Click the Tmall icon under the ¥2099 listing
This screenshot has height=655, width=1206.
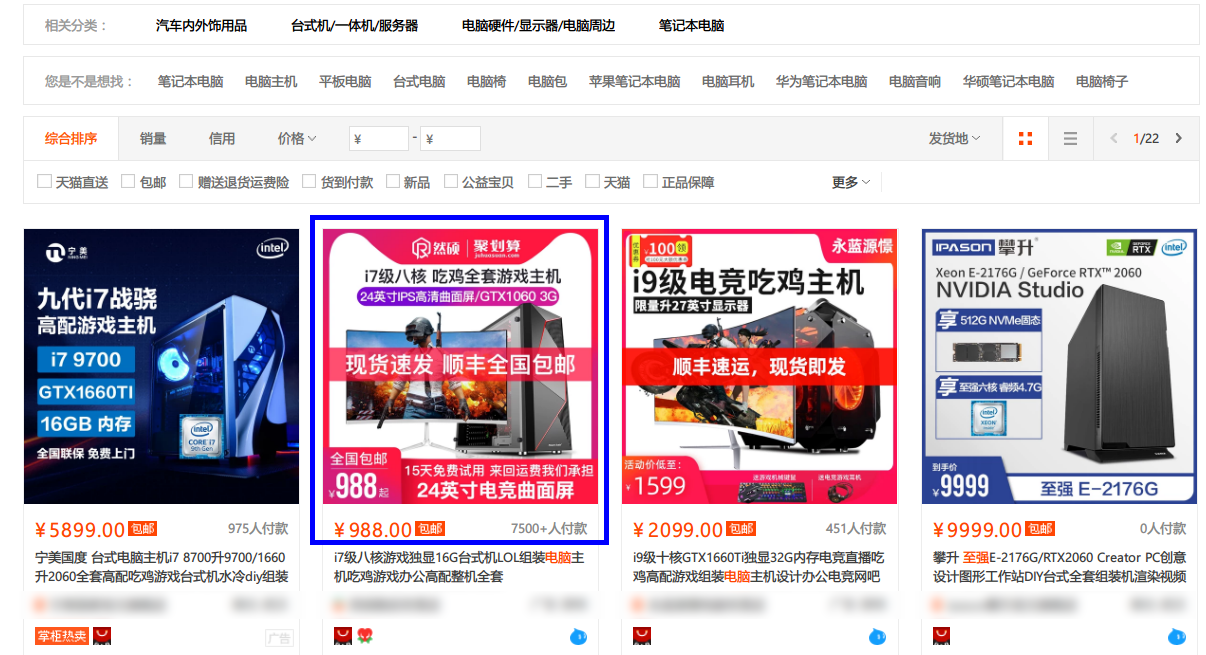pyautogui.click(x=641, y=636)
